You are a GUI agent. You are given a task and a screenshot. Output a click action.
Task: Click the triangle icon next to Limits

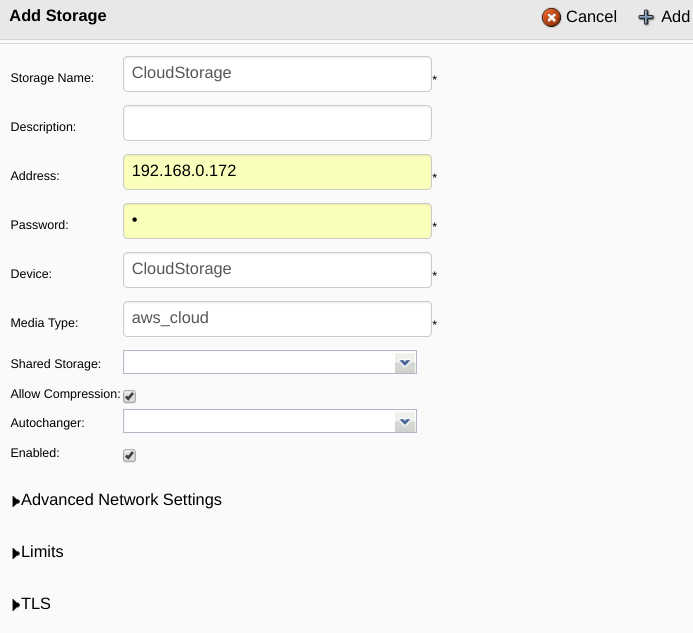pos(16,553)
